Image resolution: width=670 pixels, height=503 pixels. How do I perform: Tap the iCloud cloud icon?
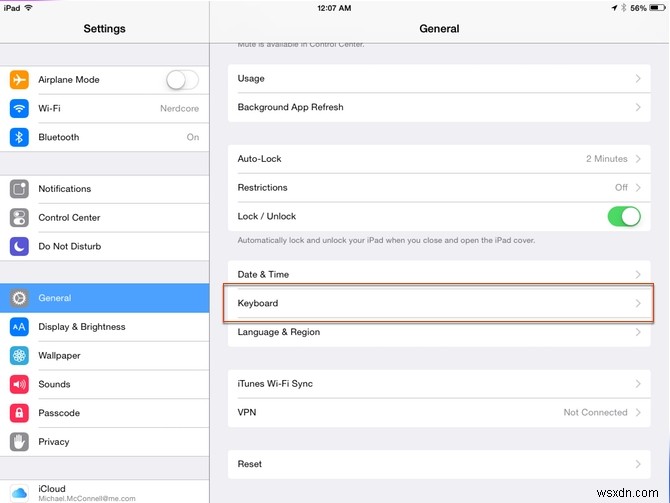pos(19,493)
